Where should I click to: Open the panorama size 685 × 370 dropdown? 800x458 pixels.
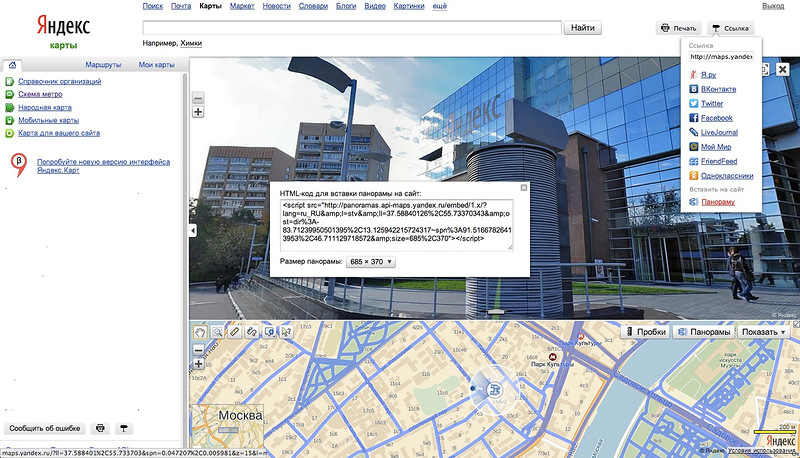tap(371, 262)
